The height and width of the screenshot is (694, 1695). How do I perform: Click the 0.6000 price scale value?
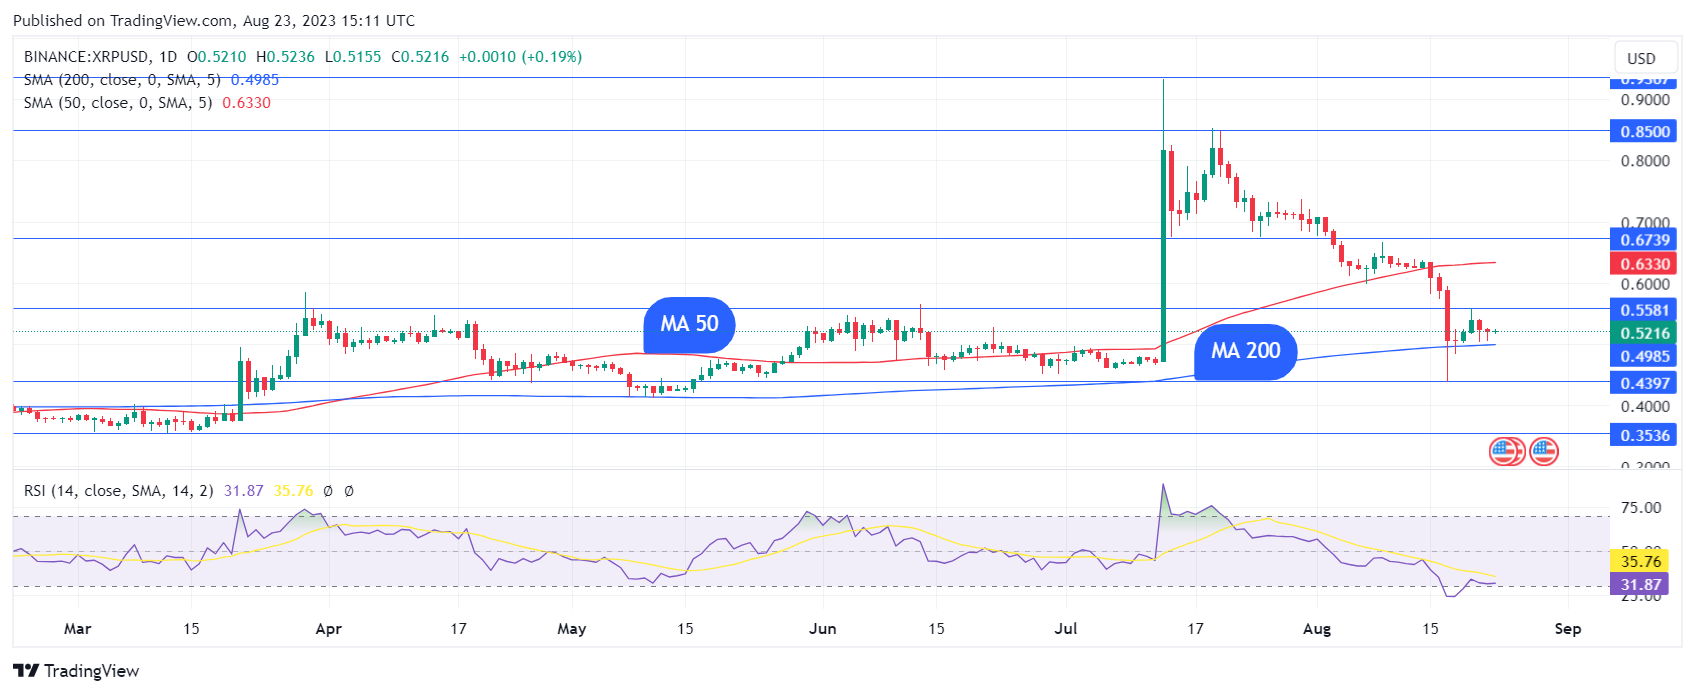tap(1645, 285)
